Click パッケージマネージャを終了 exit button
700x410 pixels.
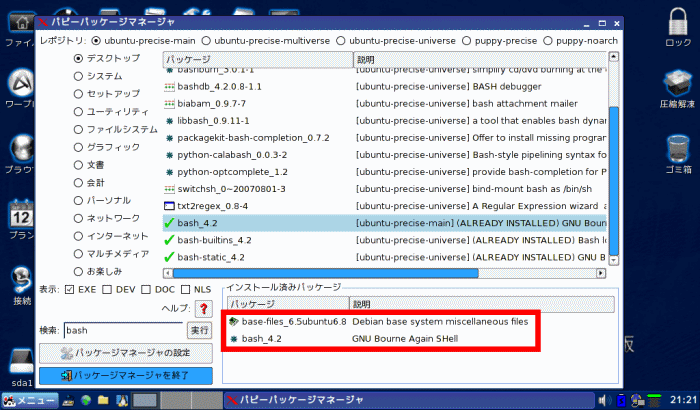coord(125,376)
